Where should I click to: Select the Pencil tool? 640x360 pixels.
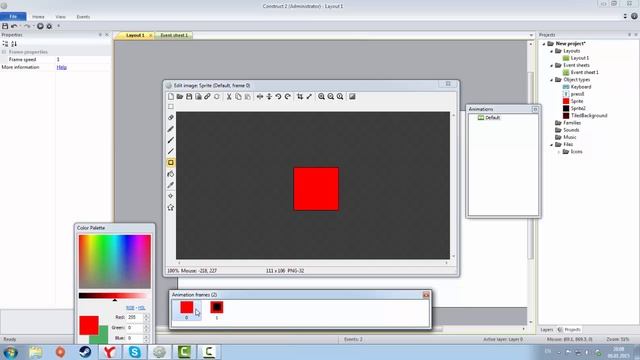171,129
